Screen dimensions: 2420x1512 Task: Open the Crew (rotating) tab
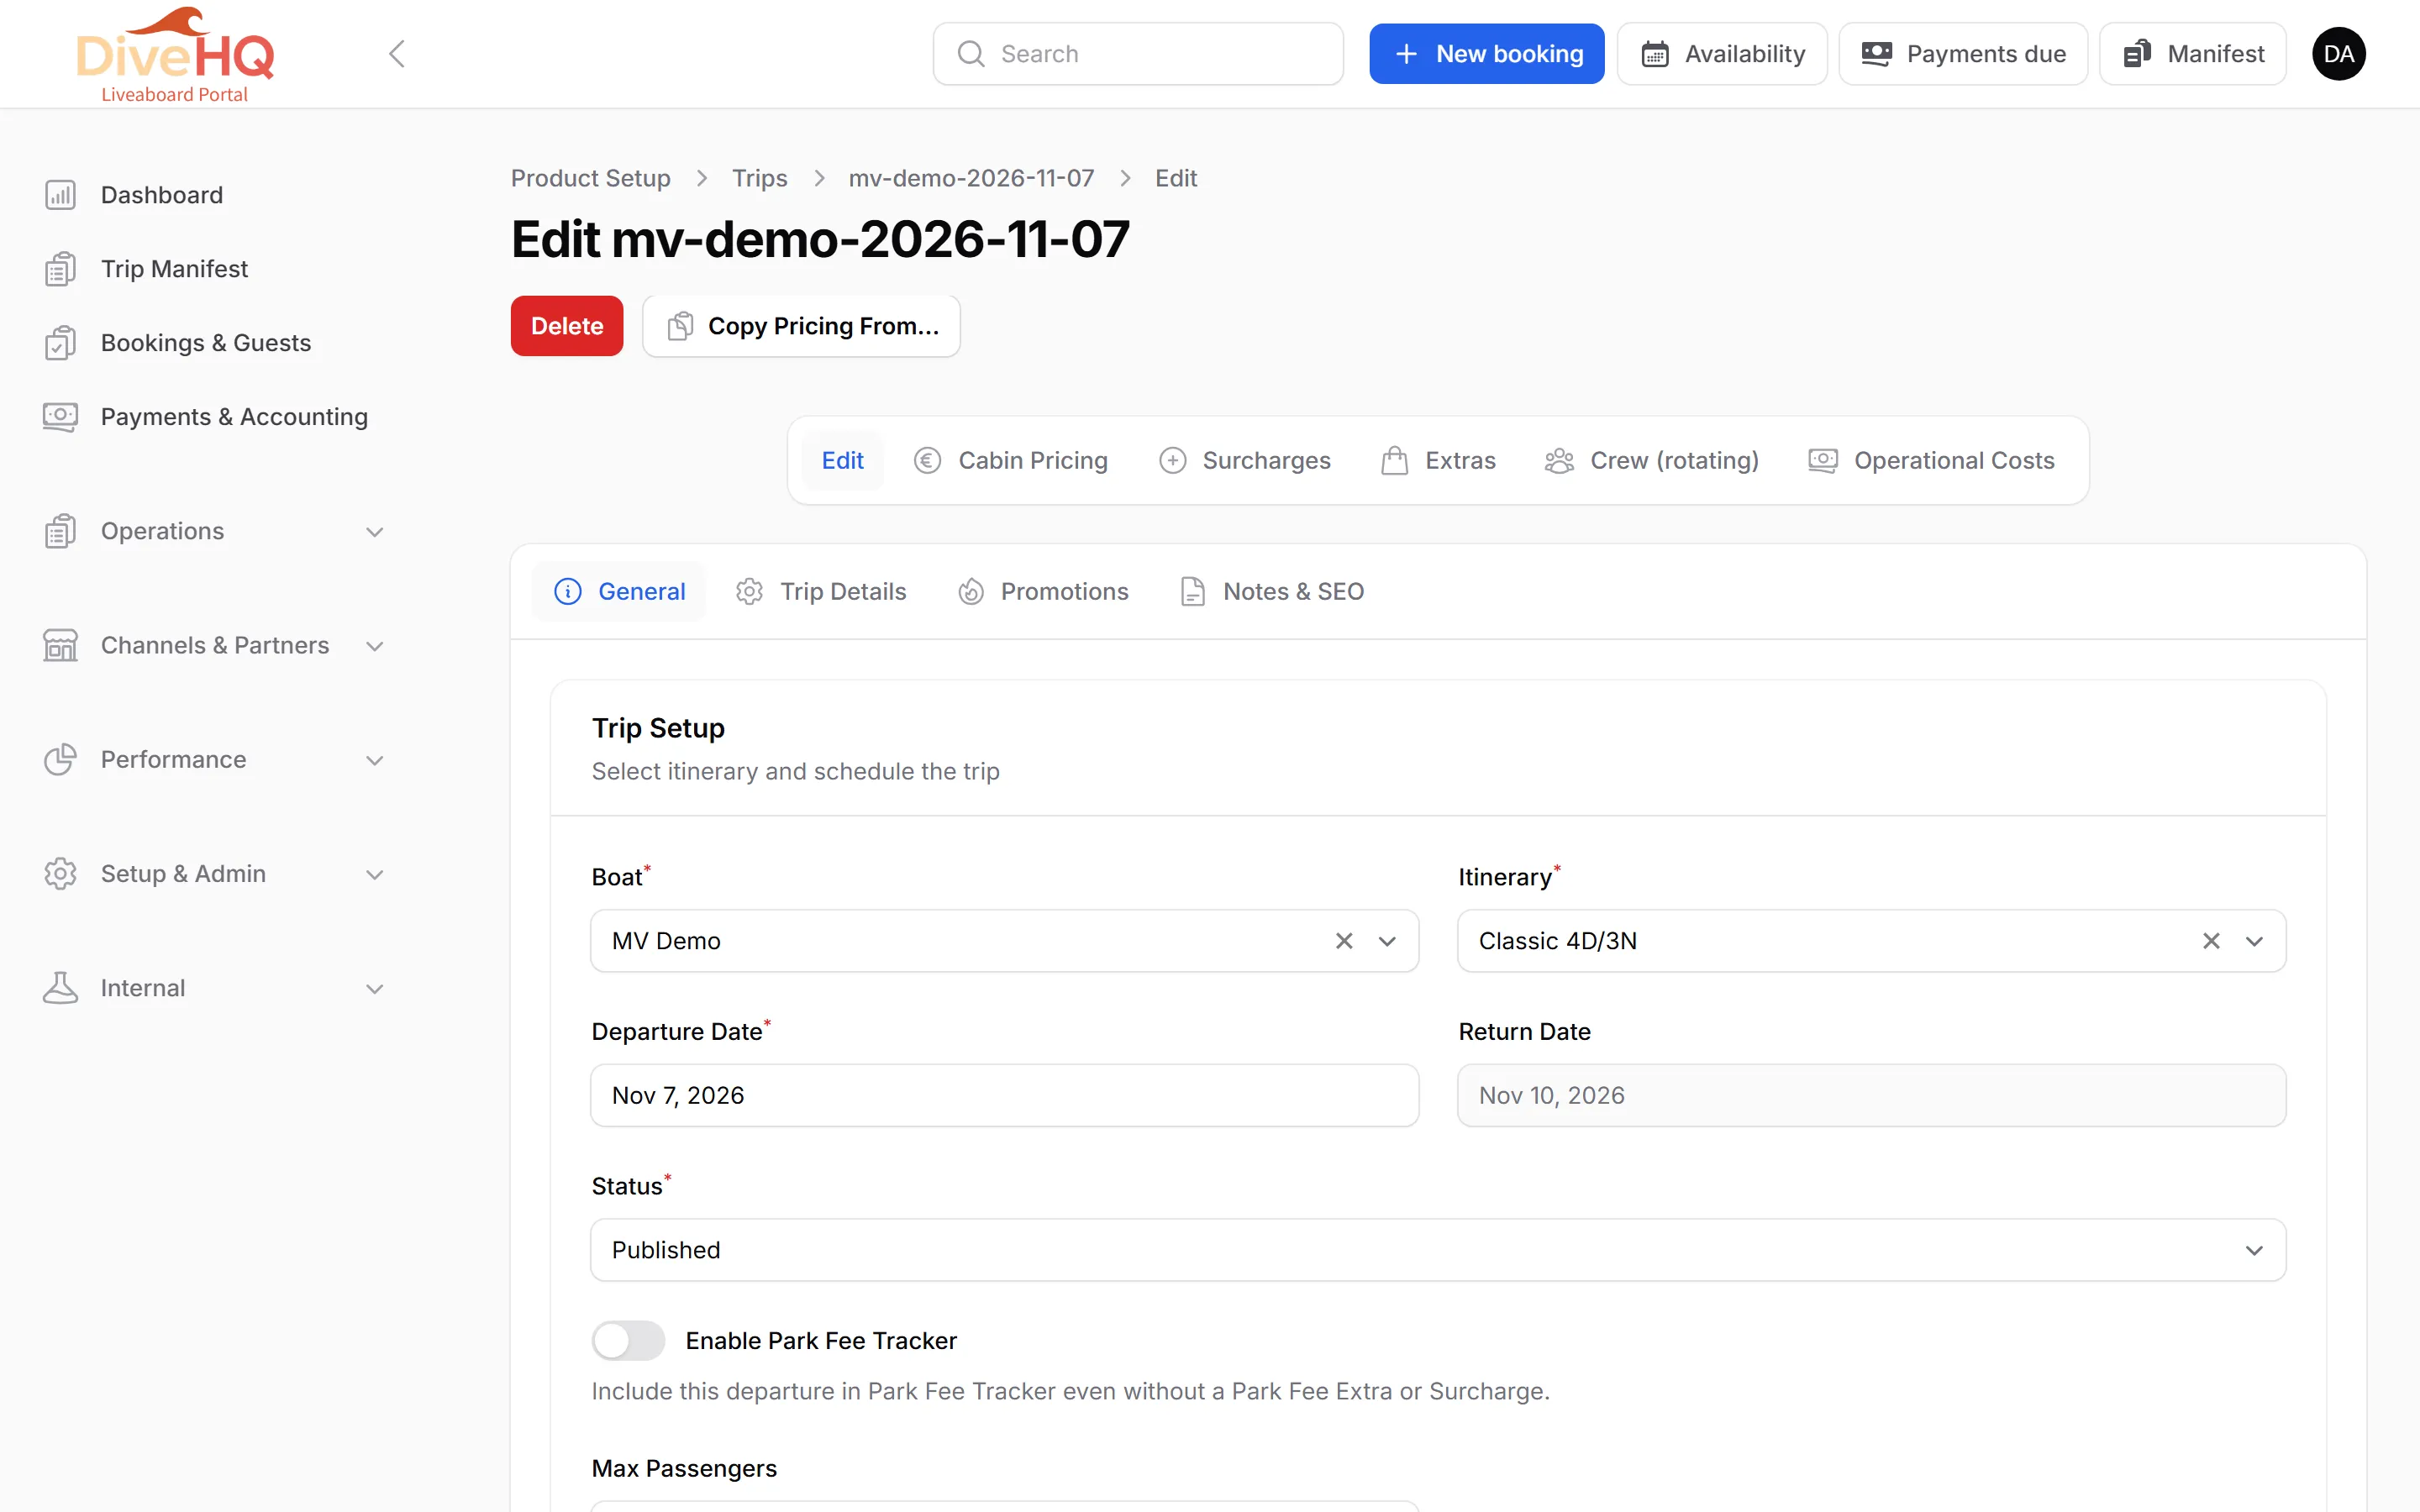click(x=1651, y=460)
